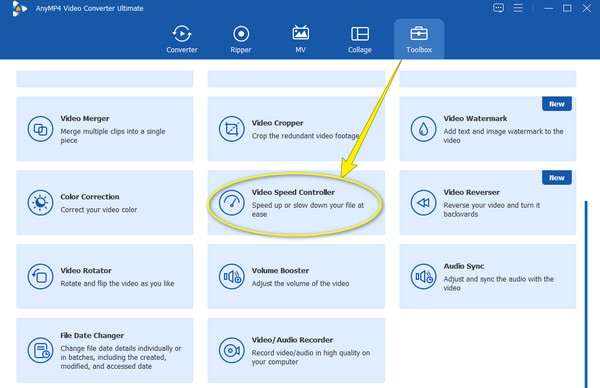This screenshot has height=388, width=600.
Task: Click the New badge on Video Watermark
Action: coord(557,104)
